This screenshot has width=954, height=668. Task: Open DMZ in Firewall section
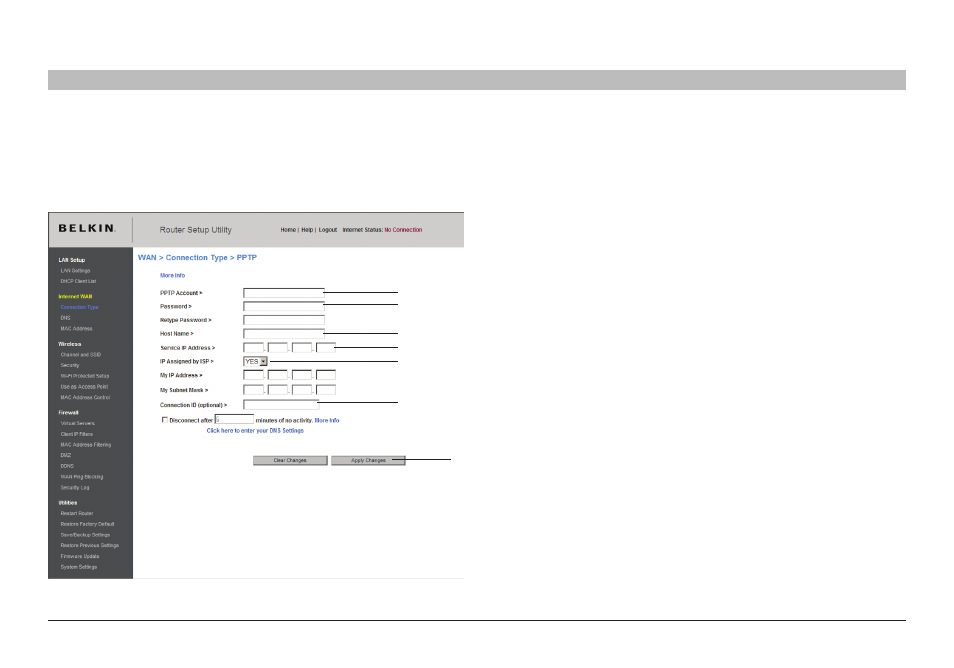point(66,455)
